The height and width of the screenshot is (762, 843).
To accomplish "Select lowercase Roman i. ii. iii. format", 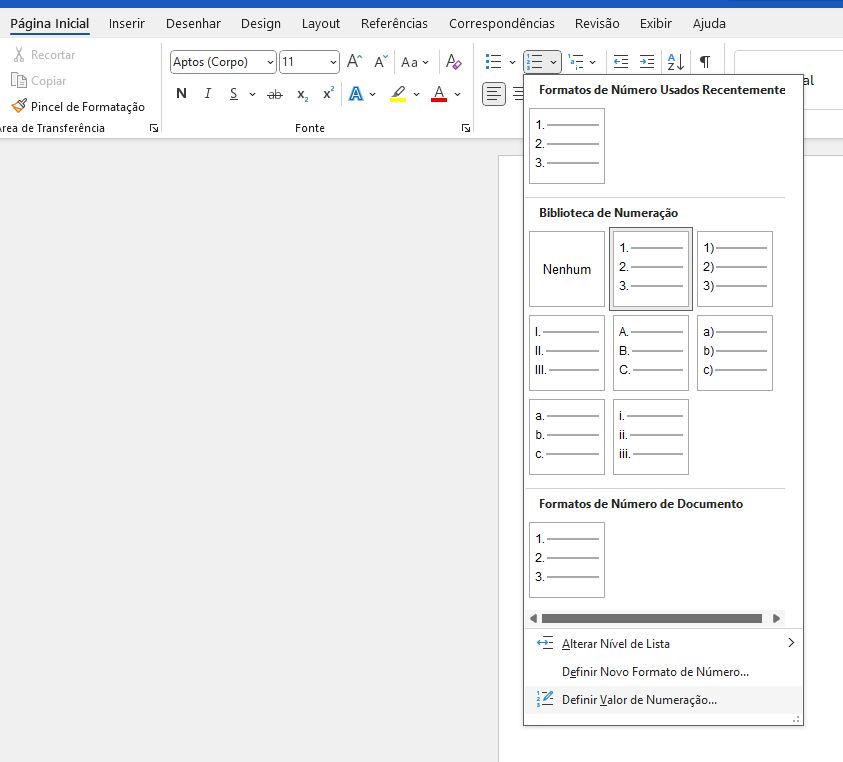I will coord(651,437).
